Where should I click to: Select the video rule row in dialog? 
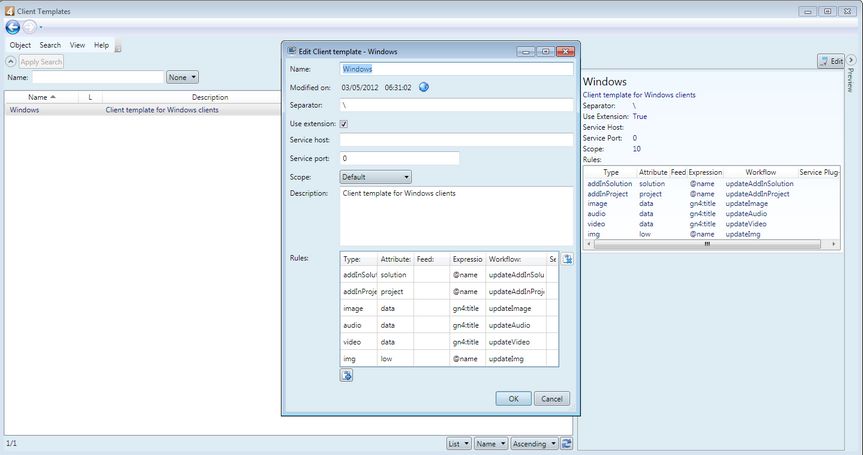[x=449, y=342]
